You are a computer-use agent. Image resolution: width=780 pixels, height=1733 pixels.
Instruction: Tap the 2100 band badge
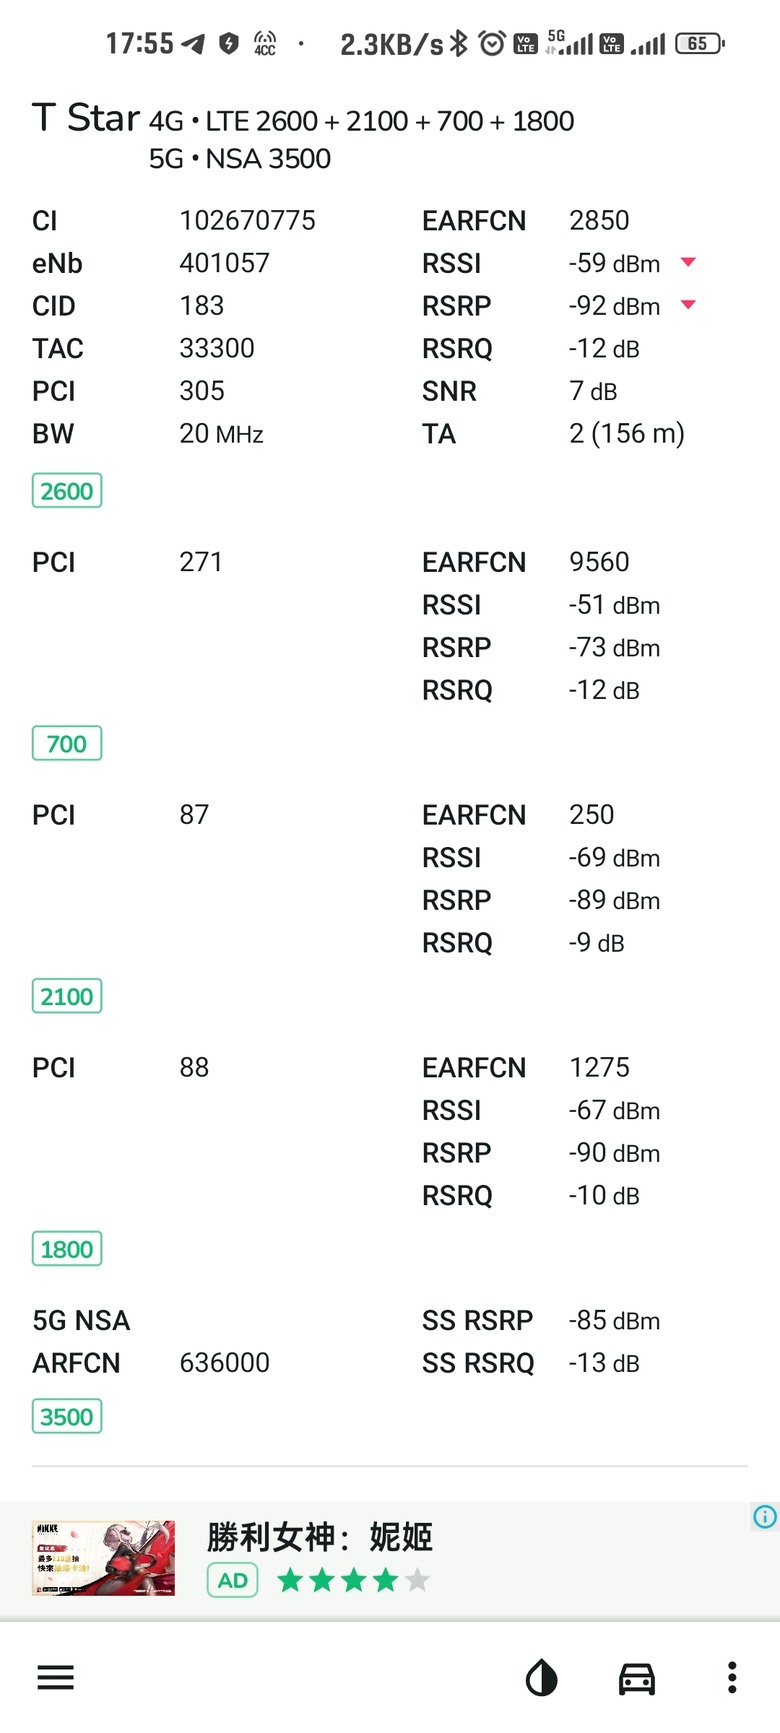(x=67, y=996)
